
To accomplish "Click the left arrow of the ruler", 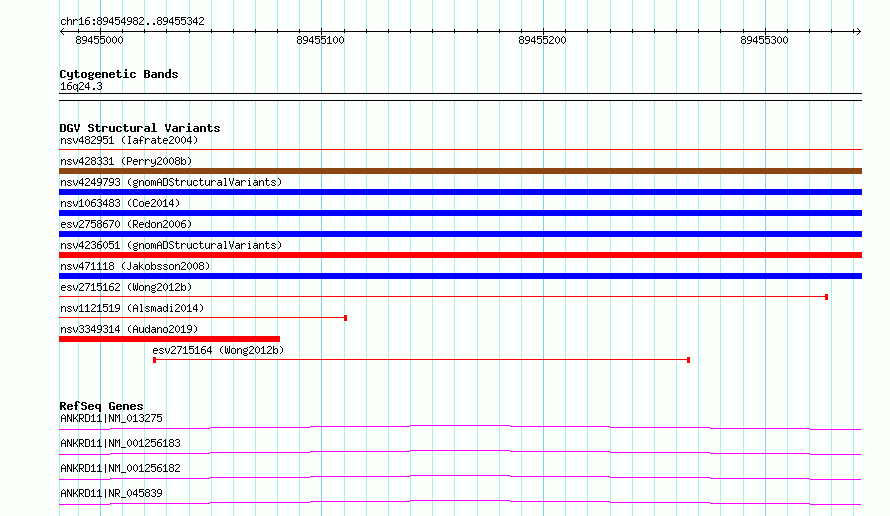I will click(x=62, y=32).
